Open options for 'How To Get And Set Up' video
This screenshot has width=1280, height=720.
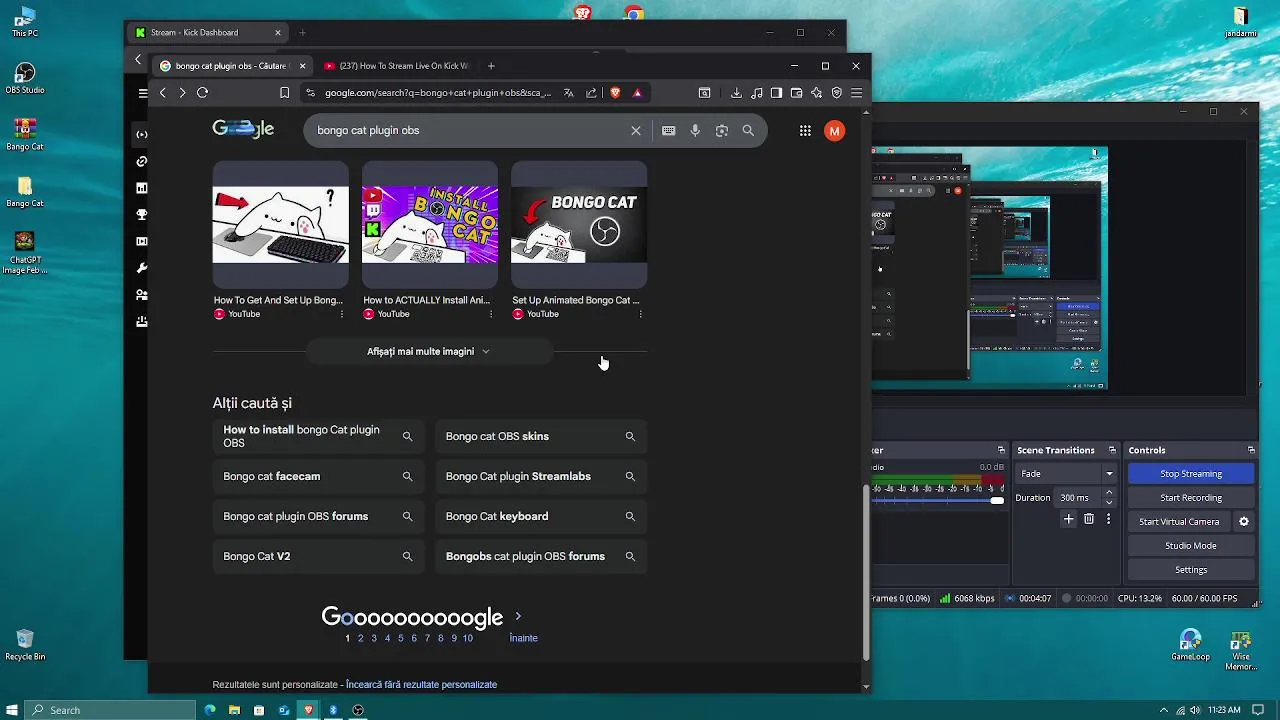pyautogui.click(x=342, y=314)
